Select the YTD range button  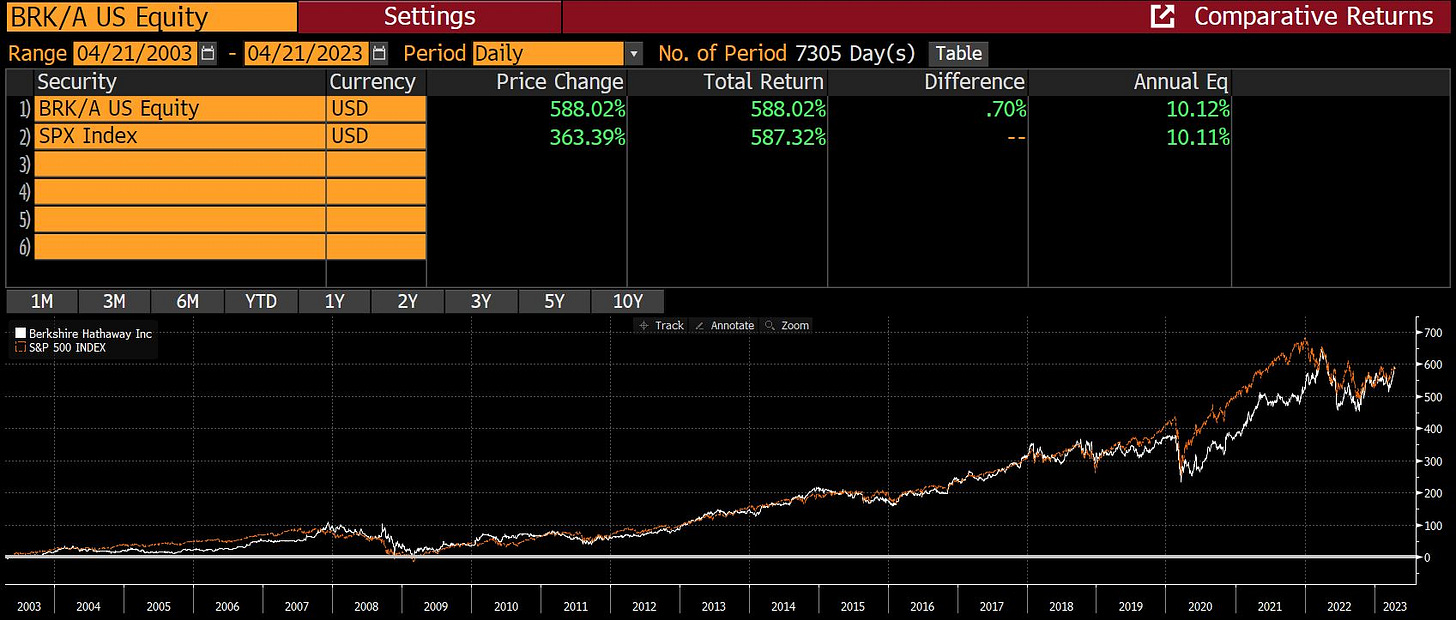pyautogui.click(x=261, y=301)
